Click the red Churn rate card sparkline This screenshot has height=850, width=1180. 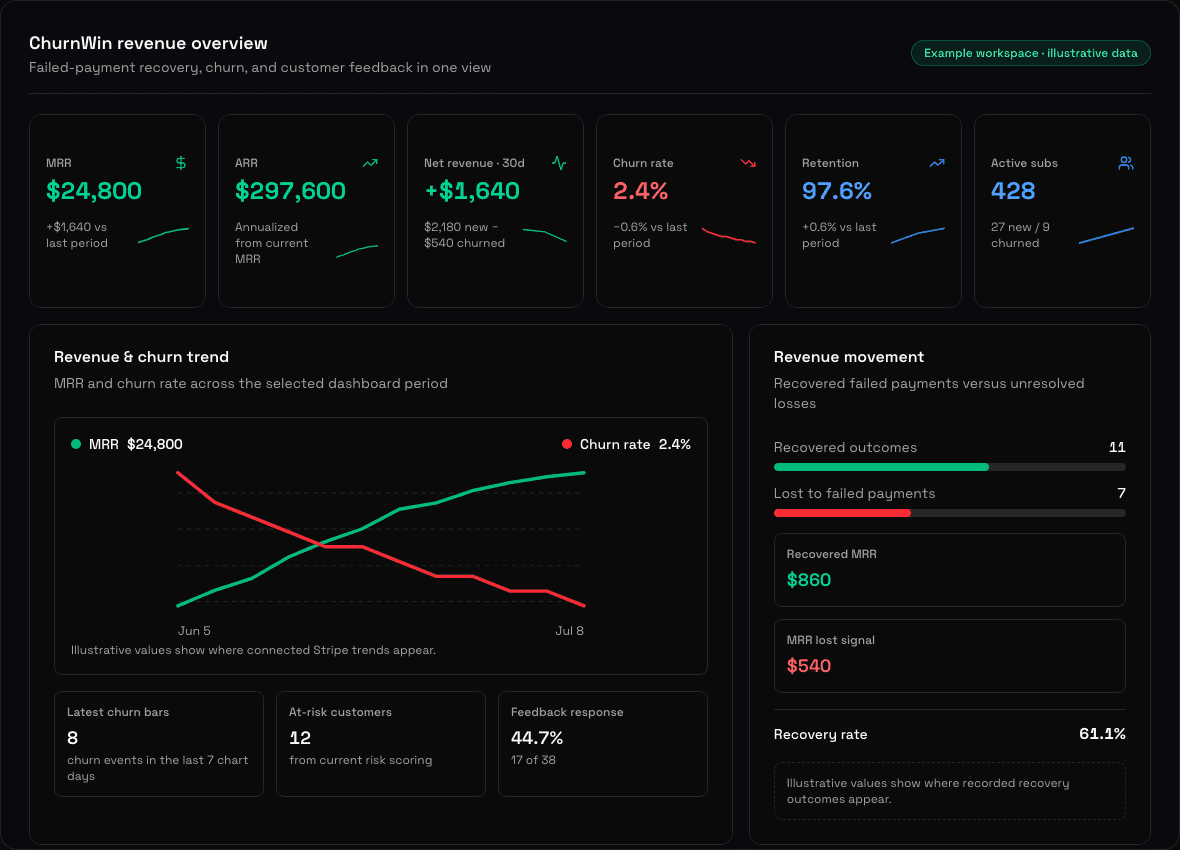728,235
